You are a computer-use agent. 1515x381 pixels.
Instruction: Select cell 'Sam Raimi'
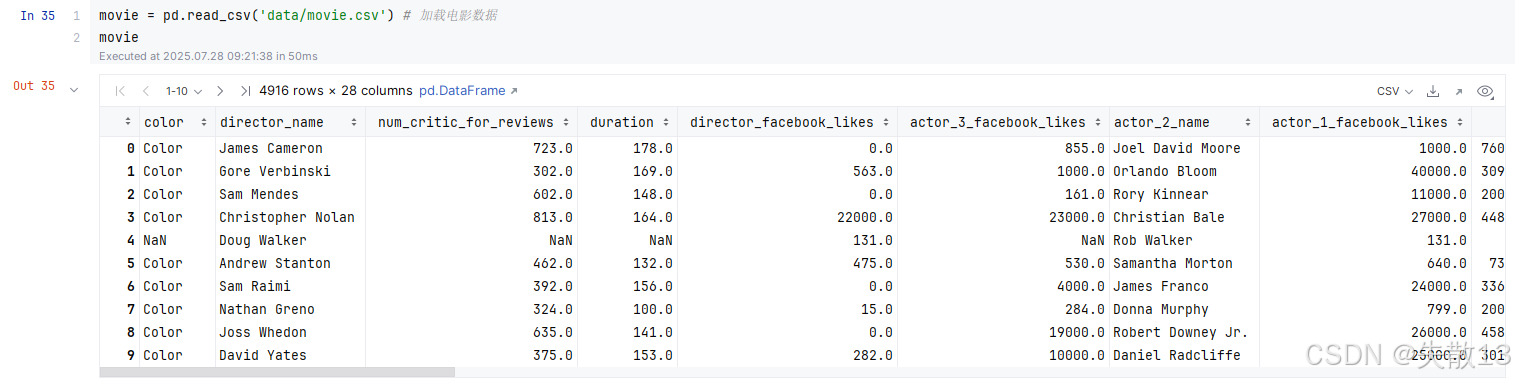pyautogui.click(x=255, y=286)
